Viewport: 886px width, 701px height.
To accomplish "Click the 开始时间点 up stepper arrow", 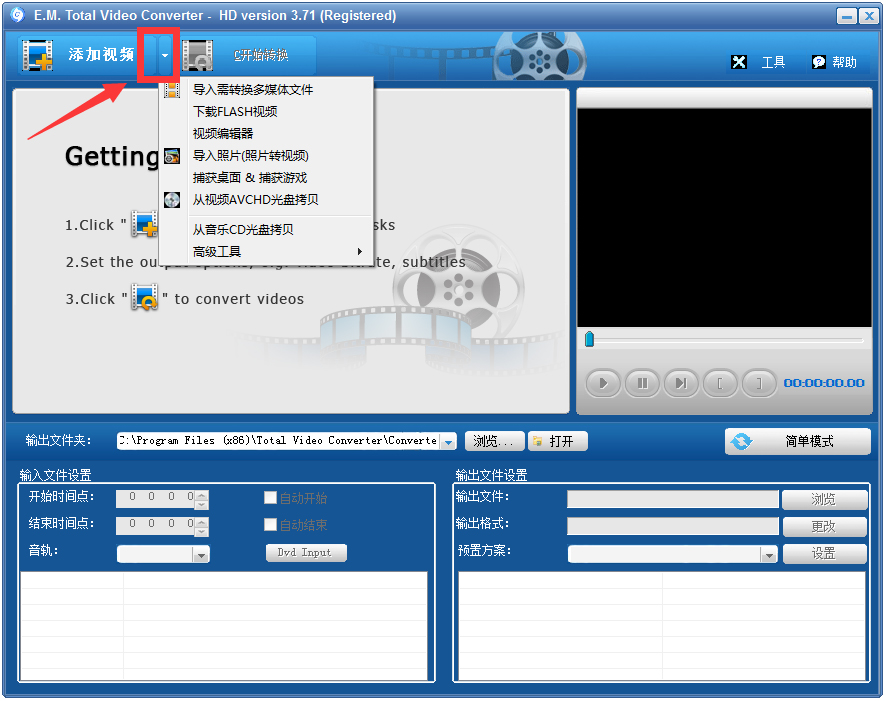I will pos(200,494).
